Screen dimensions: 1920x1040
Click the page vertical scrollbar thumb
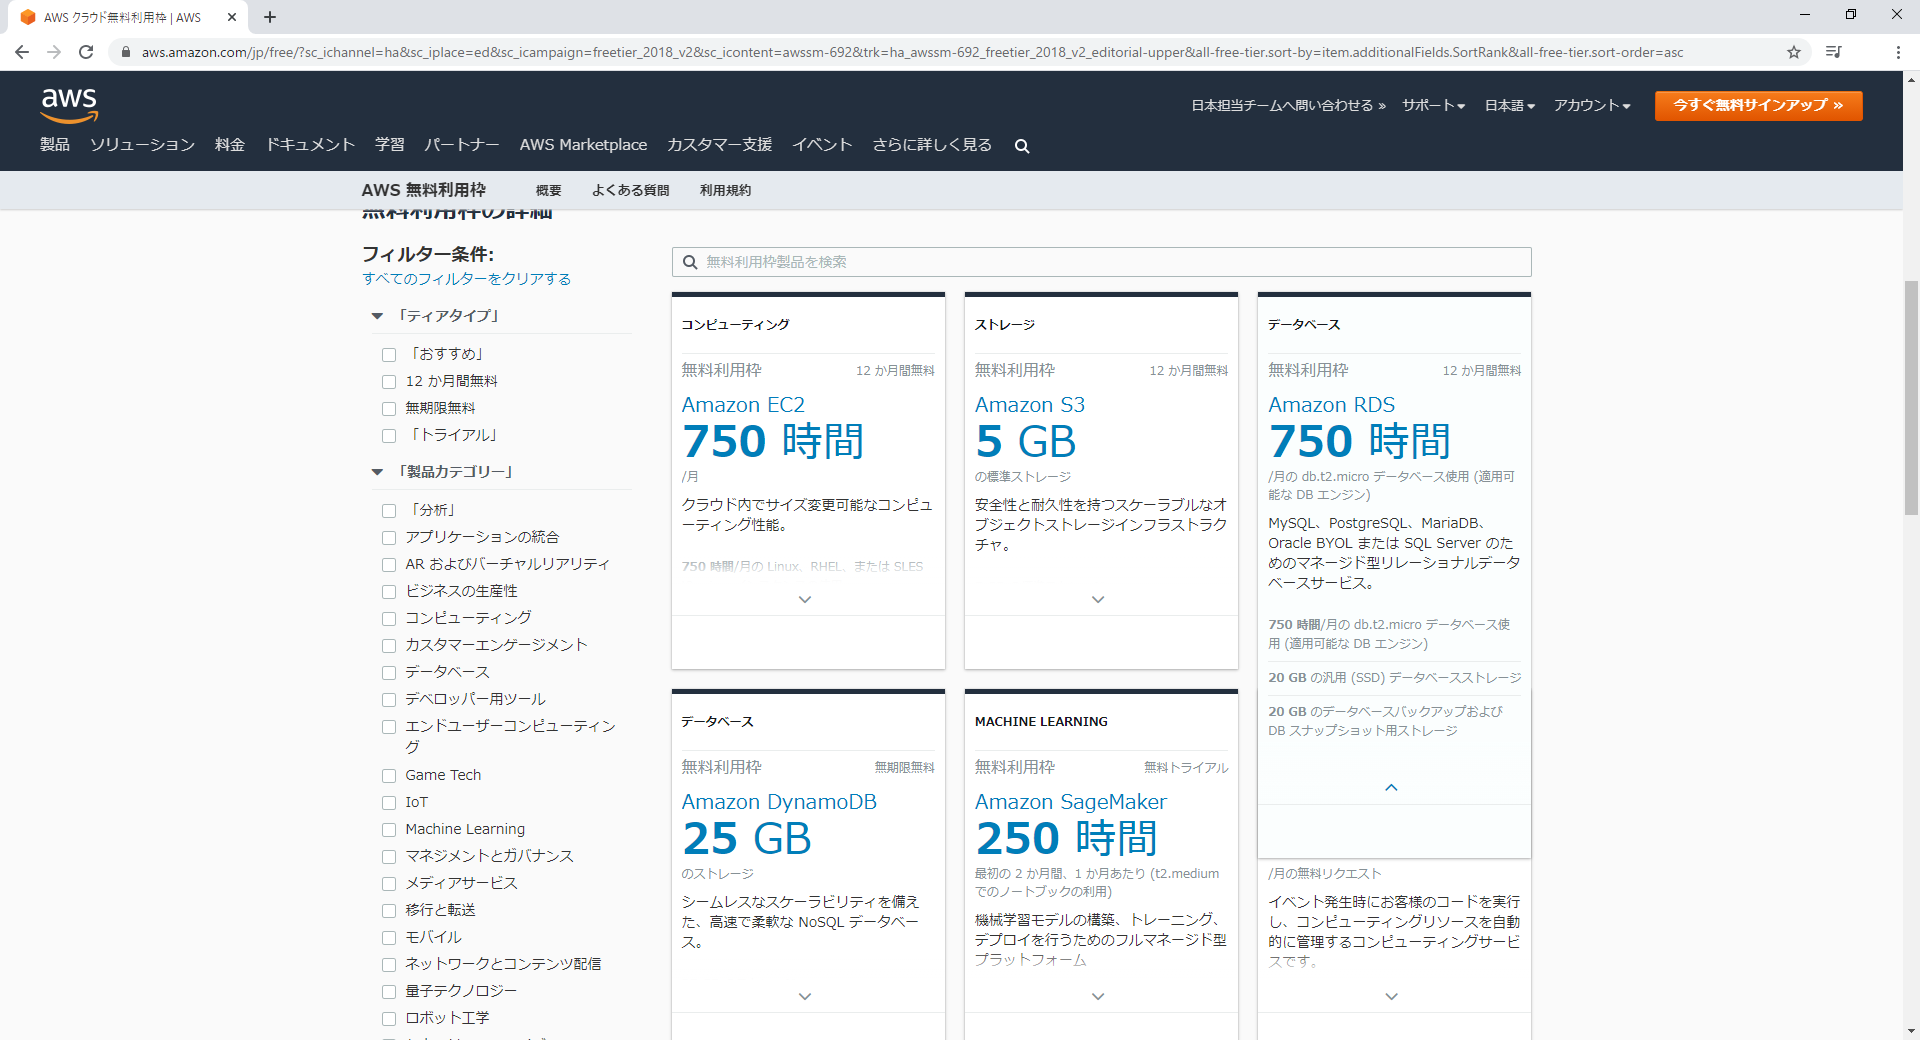pyautogui.click(x=1911, y=398)
